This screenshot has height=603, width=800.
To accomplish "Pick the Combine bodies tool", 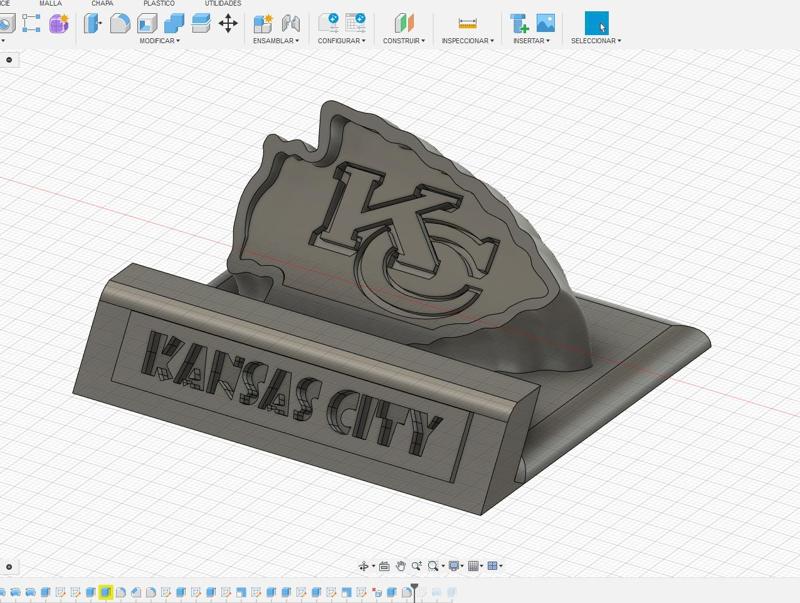I will pos(174,23).
